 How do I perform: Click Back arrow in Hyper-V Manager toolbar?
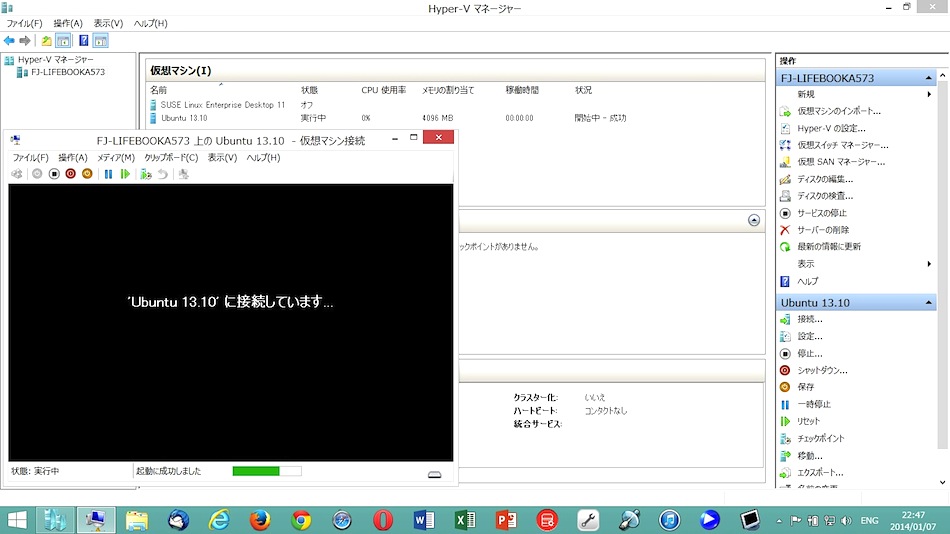[x=9, y=41]
